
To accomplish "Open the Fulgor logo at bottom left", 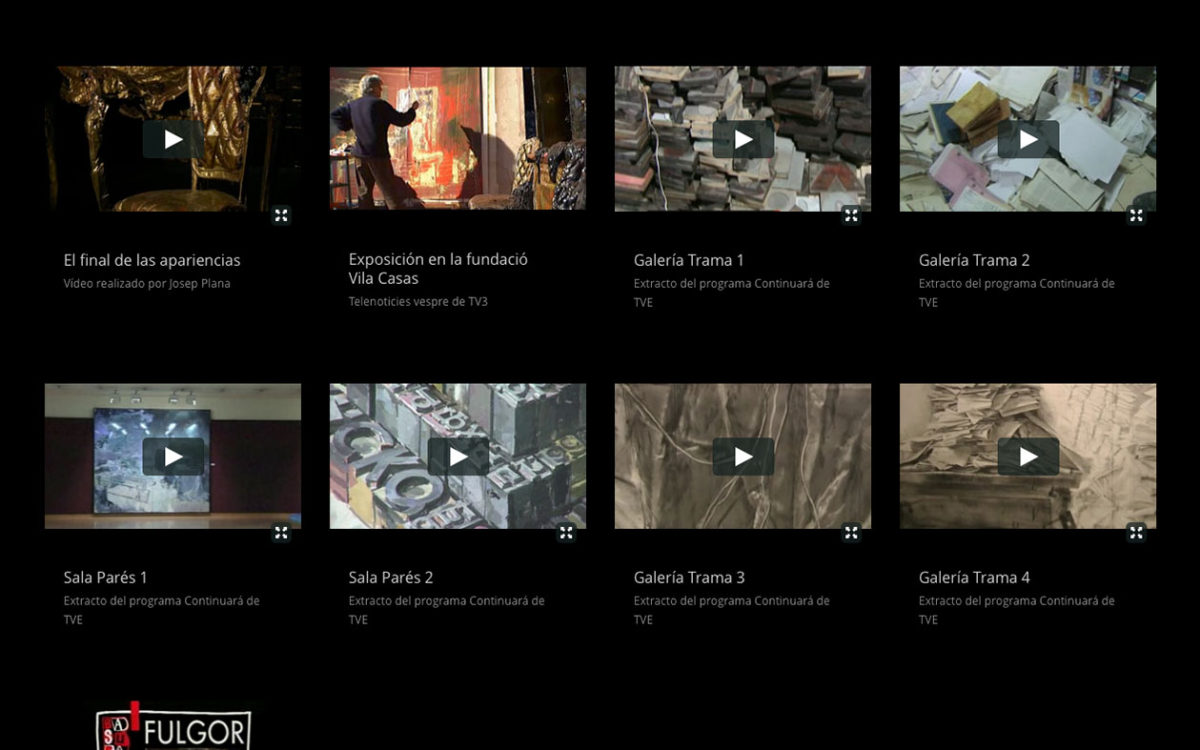I will pyautogui.click(x=173, y=728).
